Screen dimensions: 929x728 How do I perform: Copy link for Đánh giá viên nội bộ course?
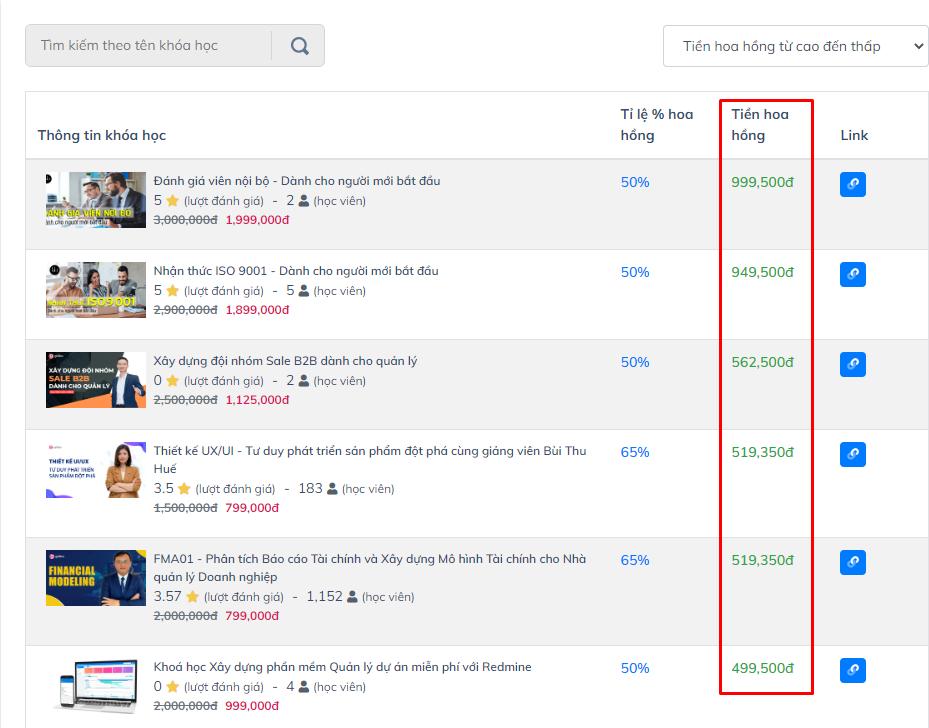pyautogui.click(x=853, y=184)
